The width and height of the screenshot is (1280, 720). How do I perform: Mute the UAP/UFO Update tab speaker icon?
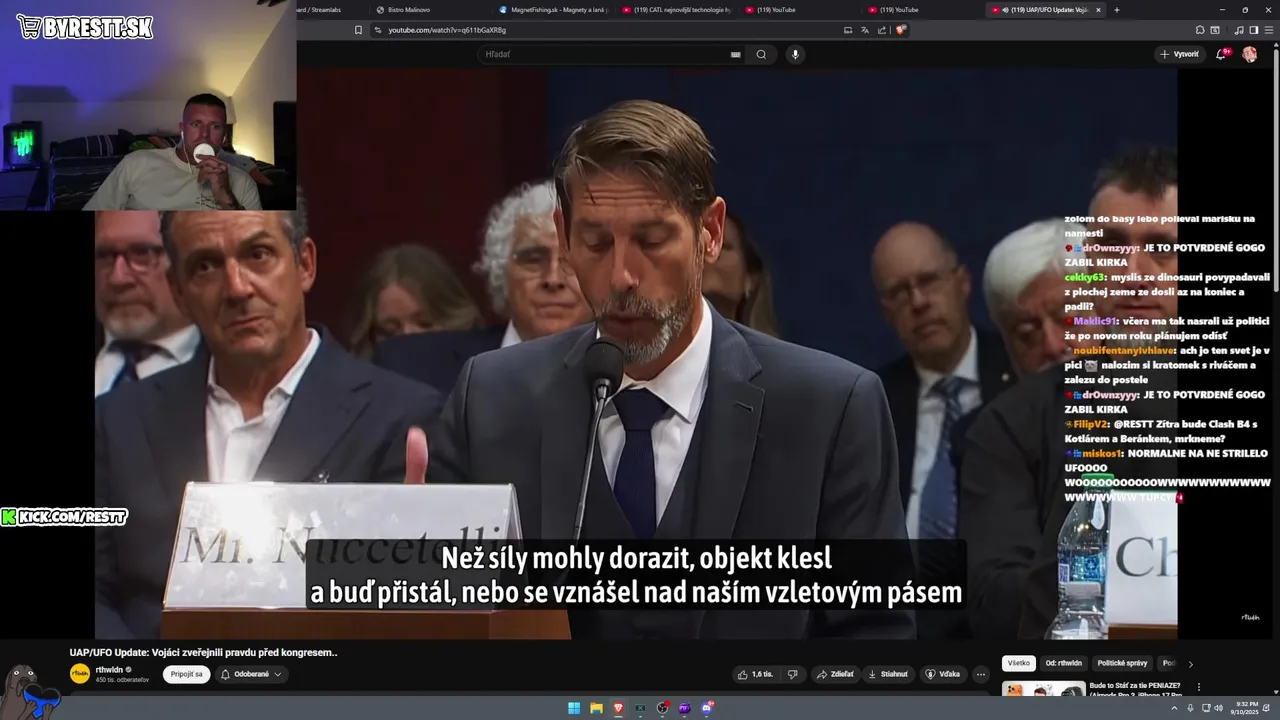(1005, 10)
